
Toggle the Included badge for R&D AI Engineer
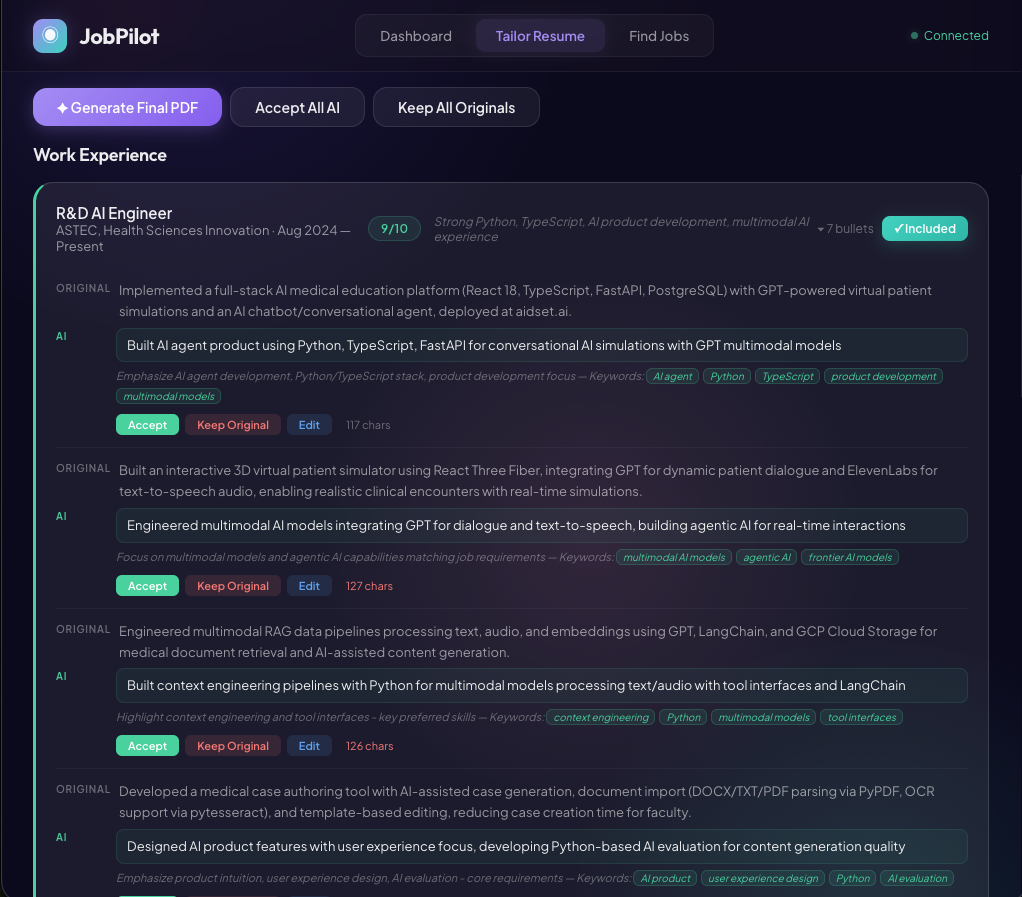[925, 228]
